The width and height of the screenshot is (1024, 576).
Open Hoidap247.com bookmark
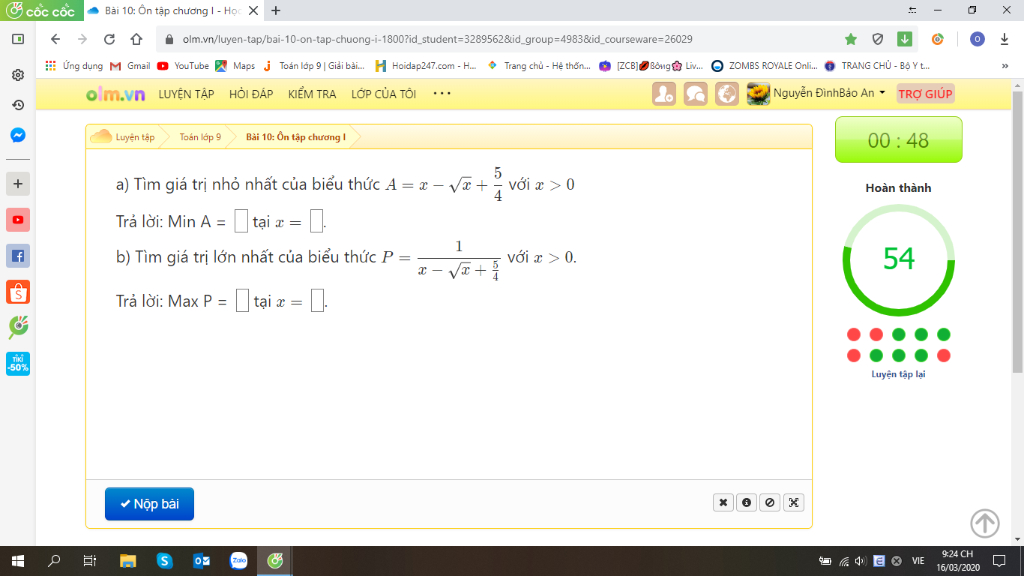pos(426,66)
